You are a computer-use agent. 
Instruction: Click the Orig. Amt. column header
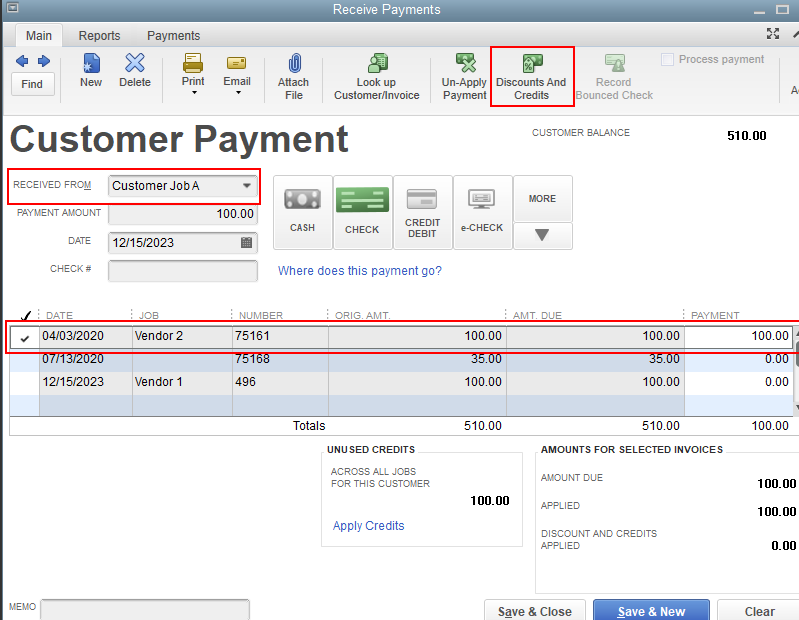pos(362,315)
